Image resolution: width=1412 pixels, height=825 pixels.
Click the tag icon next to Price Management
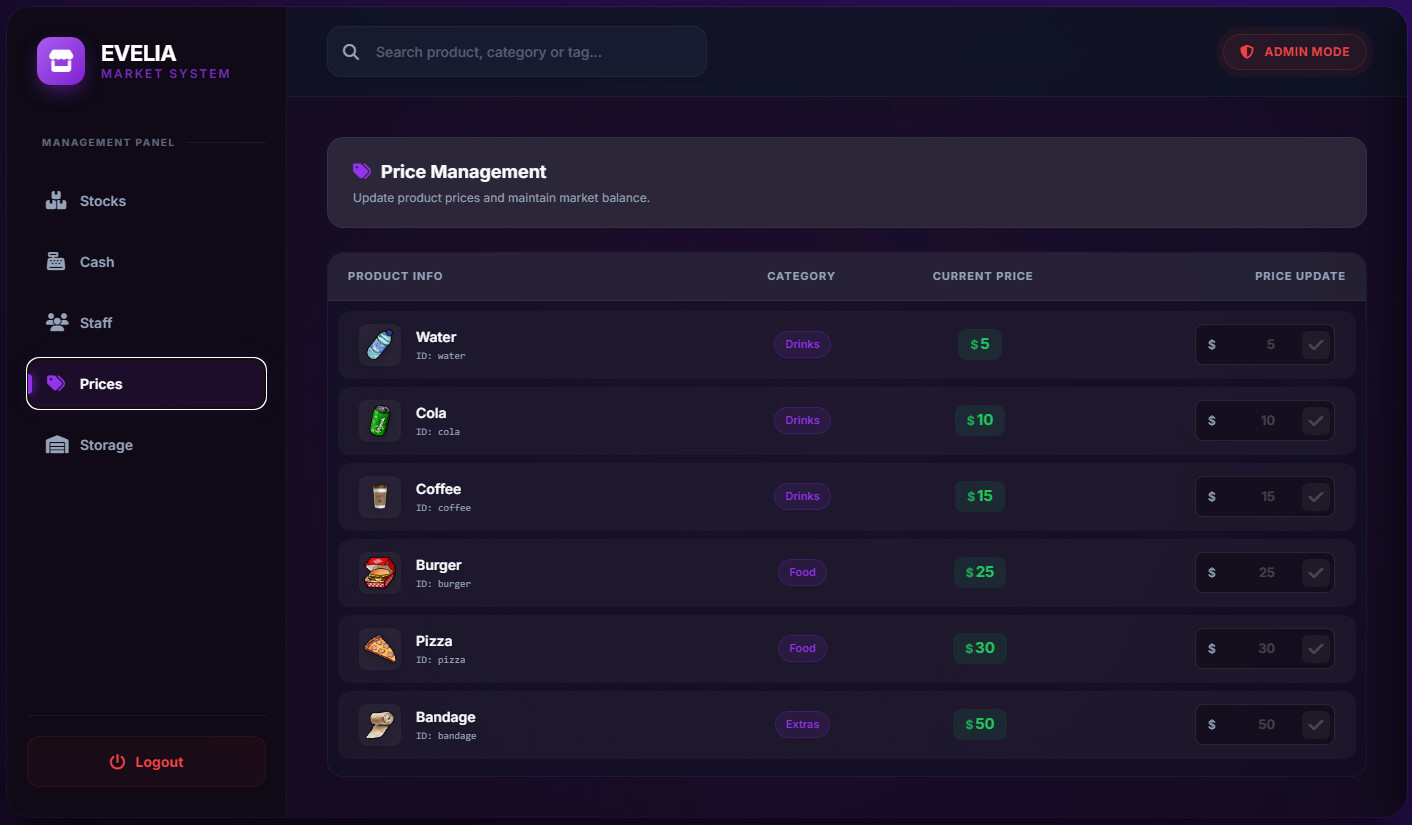click(361, 171)
